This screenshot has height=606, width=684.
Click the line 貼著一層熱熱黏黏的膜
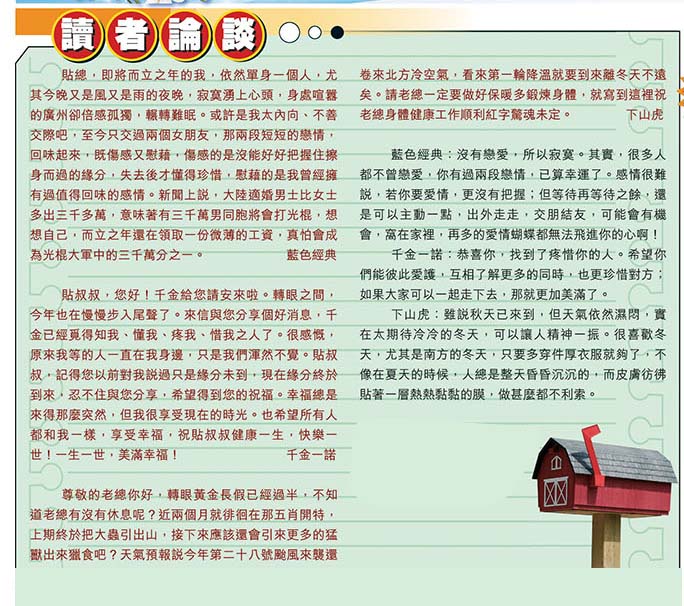click(478, 394)
